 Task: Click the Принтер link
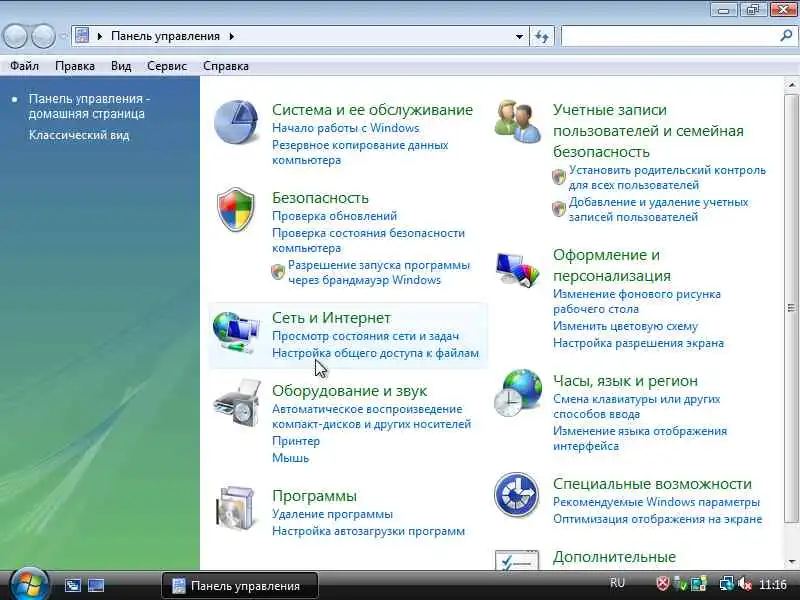tap(296, 441)
